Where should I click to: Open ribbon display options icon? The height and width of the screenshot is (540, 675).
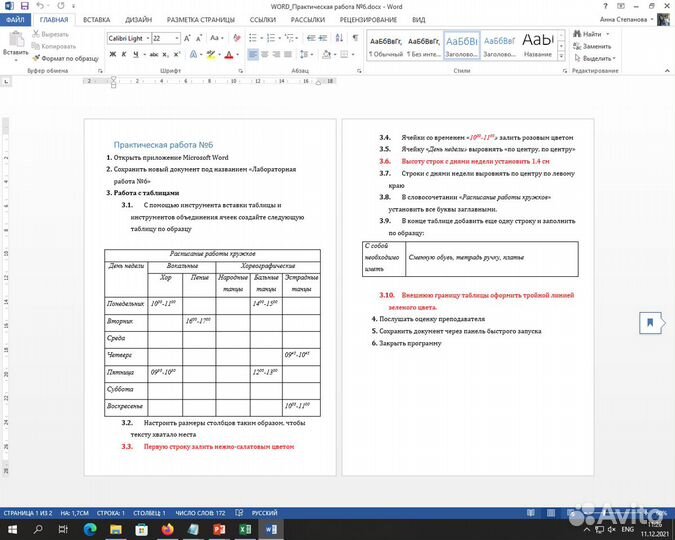(x=621, y=6)
